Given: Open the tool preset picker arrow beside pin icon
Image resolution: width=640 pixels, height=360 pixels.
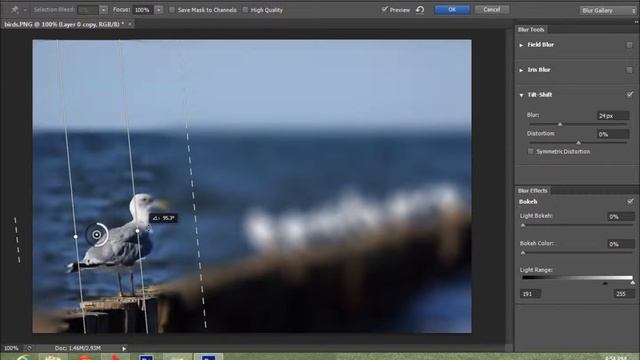Looking at the screenshot, I should click(25, 10).
